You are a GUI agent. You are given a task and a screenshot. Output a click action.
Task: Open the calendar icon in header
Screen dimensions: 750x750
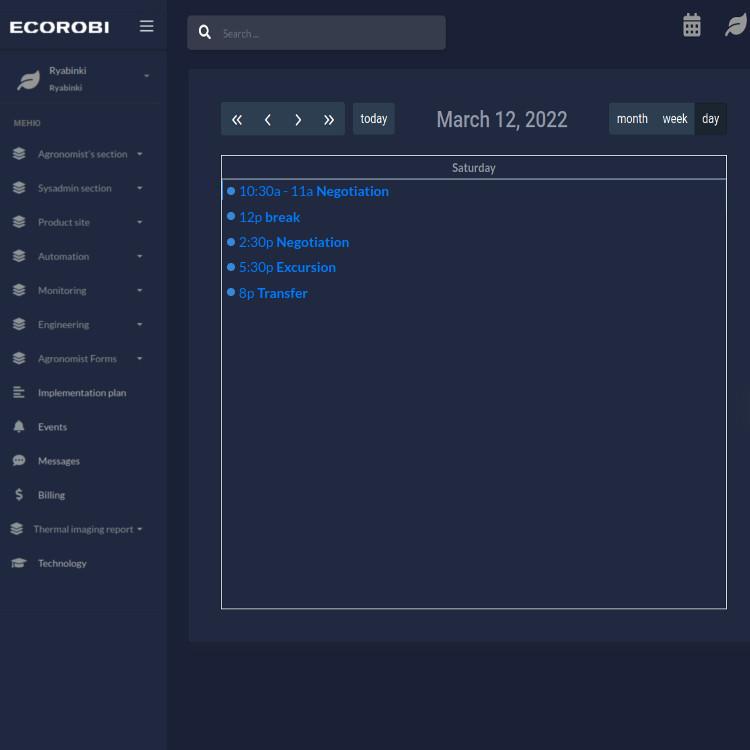[691, 26]
